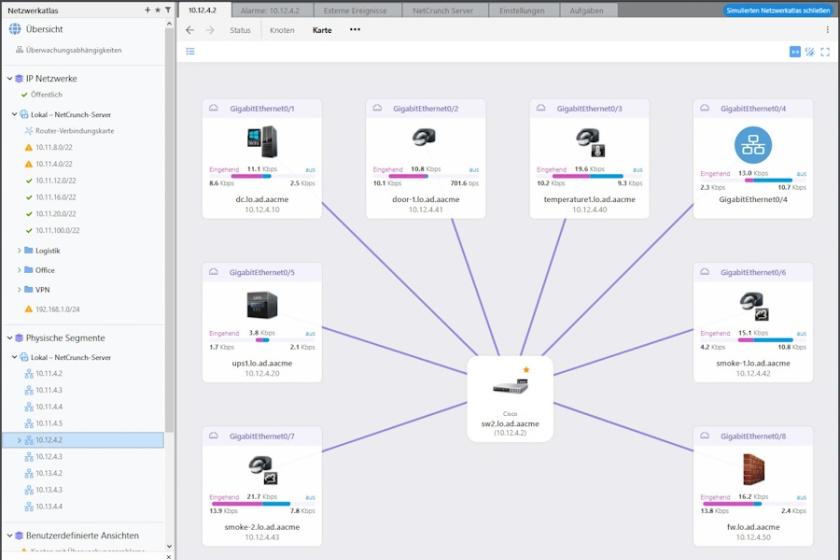
Task: Collapse Lokal – NetCrunch-Server under Physische Segmente
Action: coord(14,357)
